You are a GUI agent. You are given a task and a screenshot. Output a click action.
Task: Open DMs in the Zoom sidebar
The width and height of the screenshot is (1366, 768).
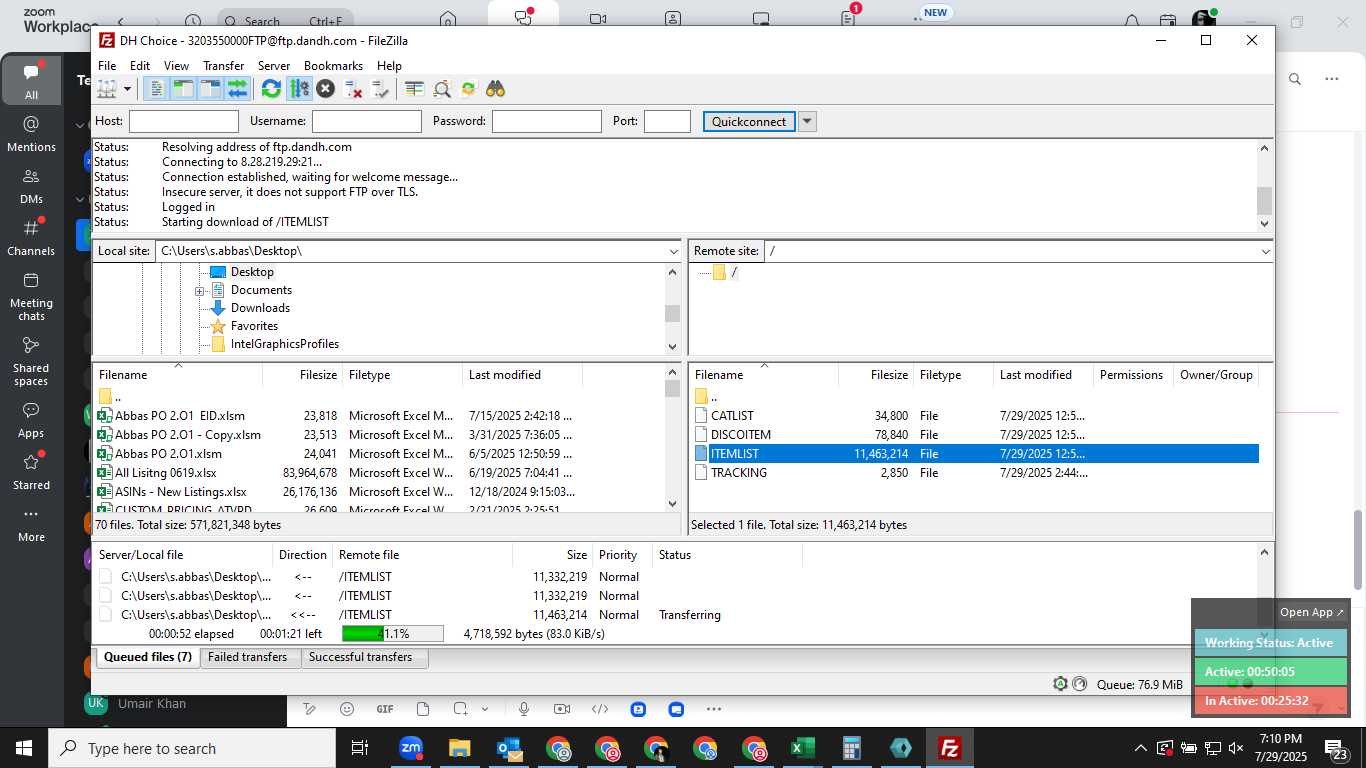coord(31,186)
